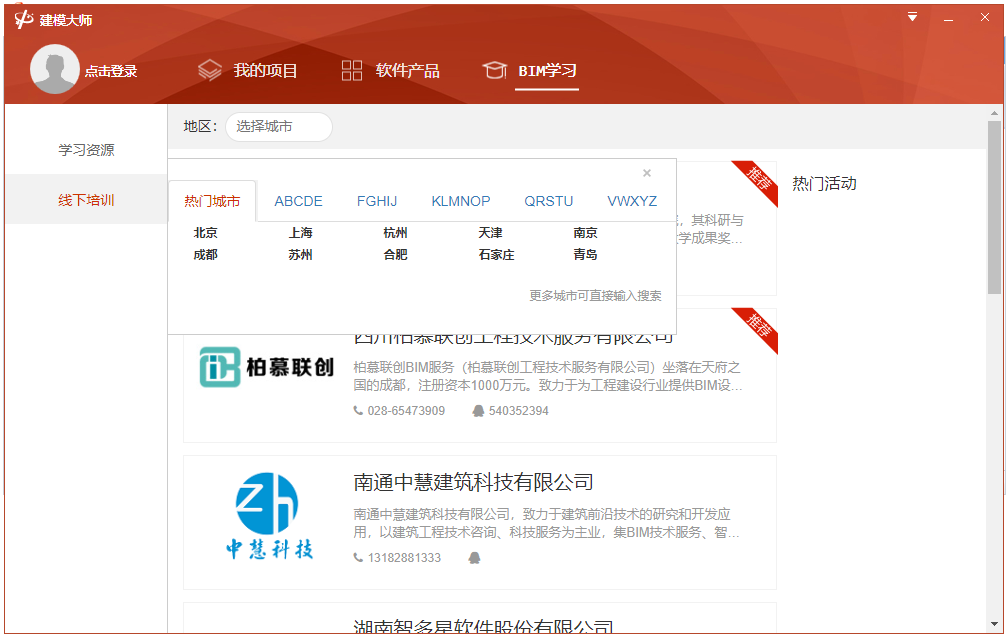Switch to the FGHIJ city tab
The height and width of the screenshot is (637, 1007).
[377, 201]
